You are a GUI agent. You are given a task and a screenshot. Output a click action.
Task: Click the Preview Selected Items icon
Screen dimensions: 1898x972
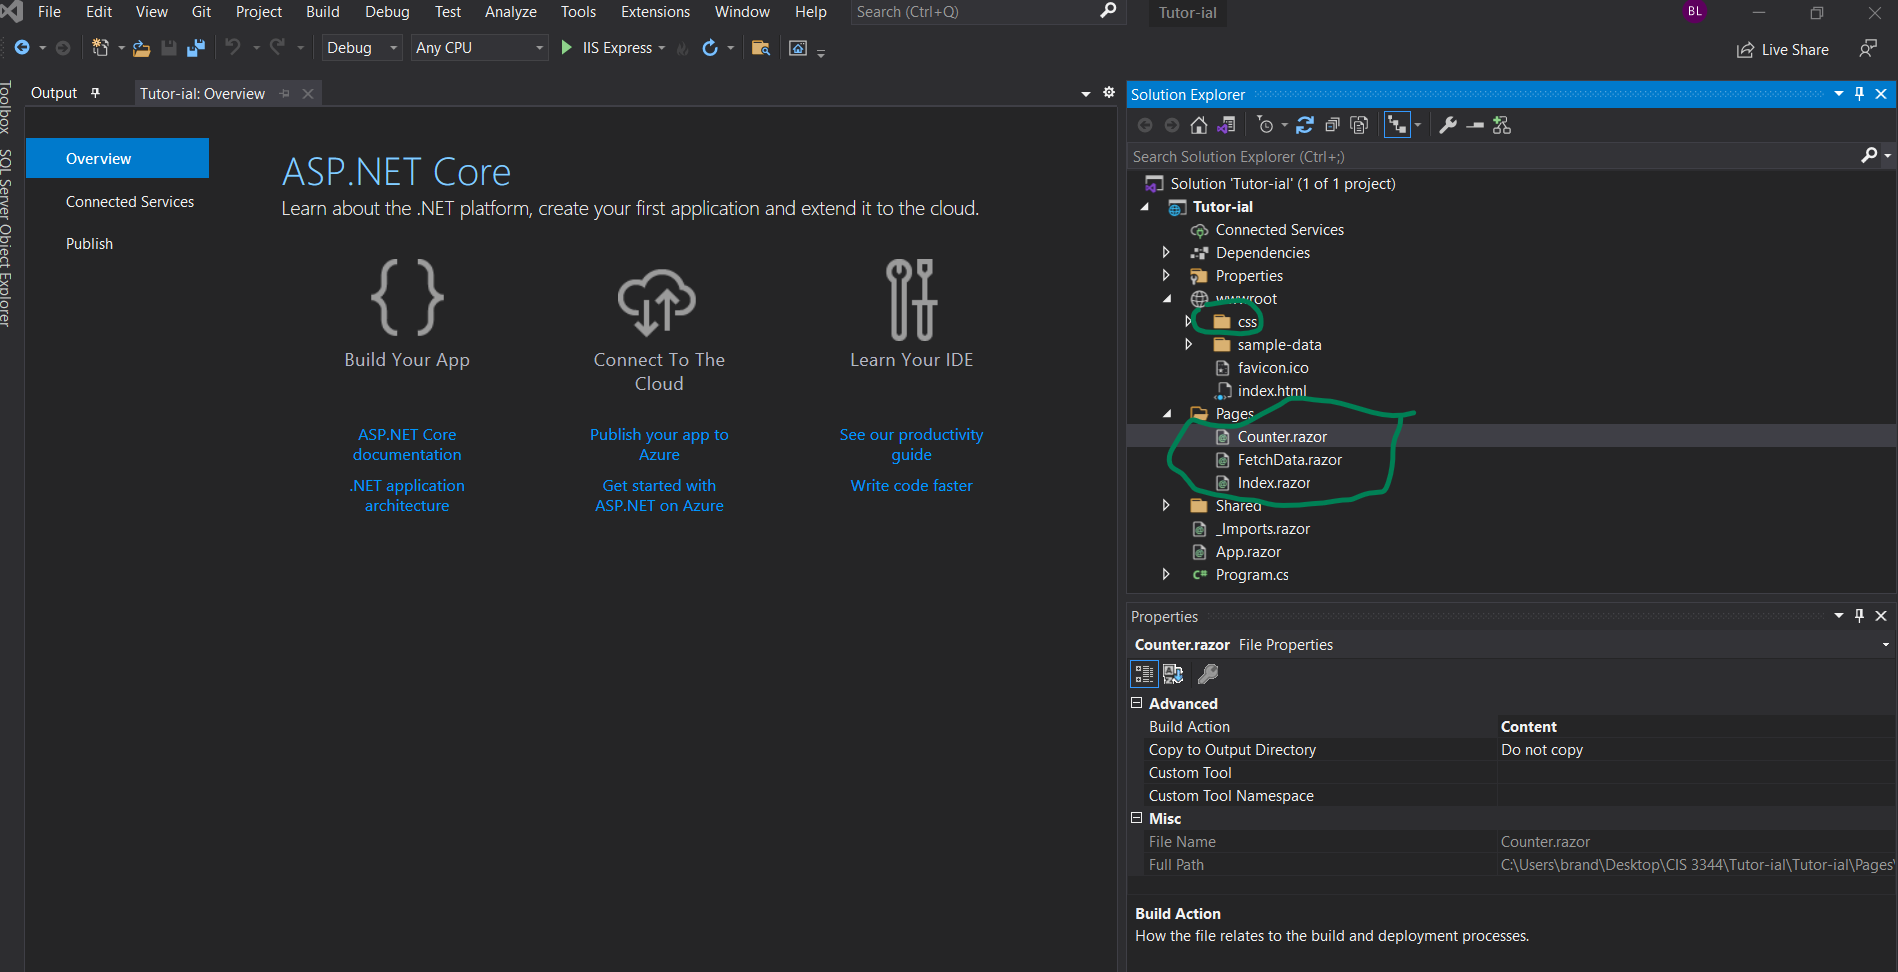tap(1475, 125)
